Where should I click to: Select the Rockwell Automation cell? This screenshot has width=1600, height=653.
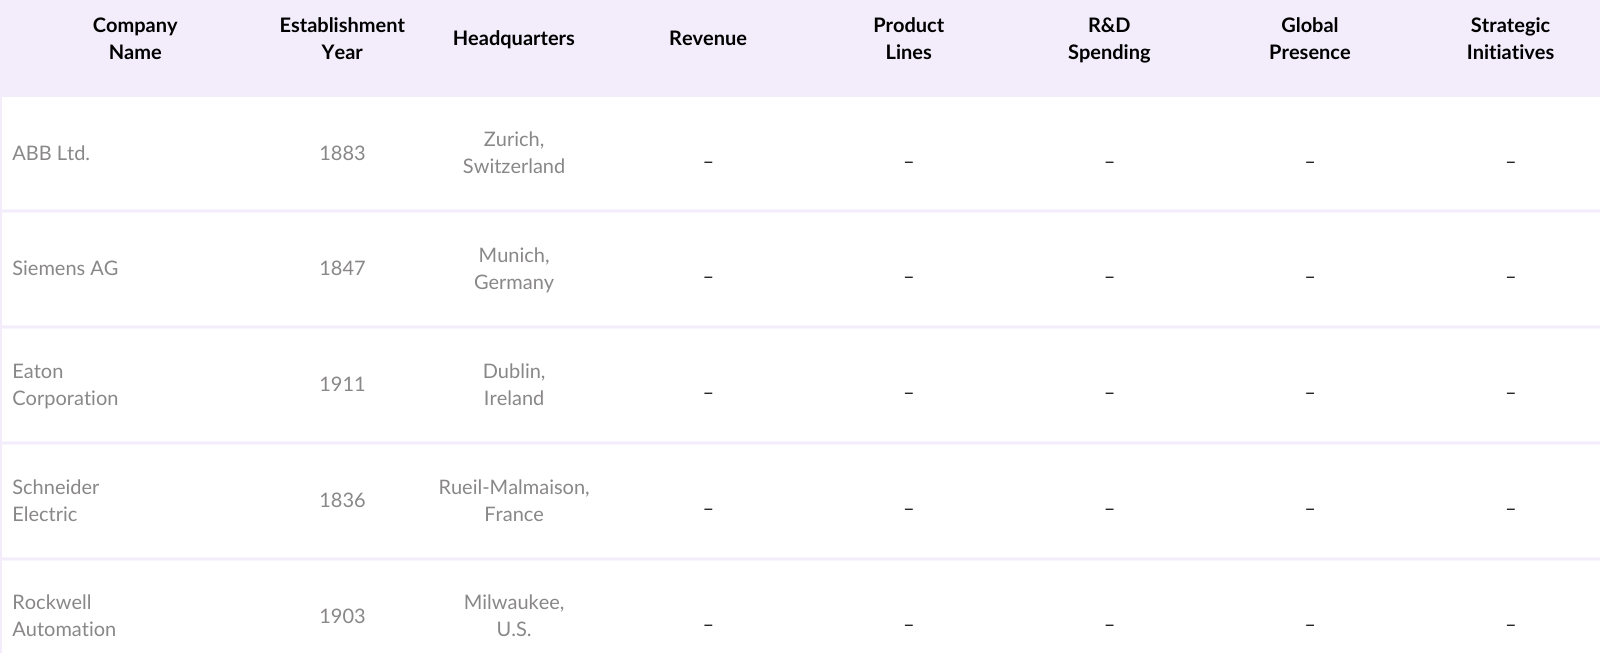(64, 615)
